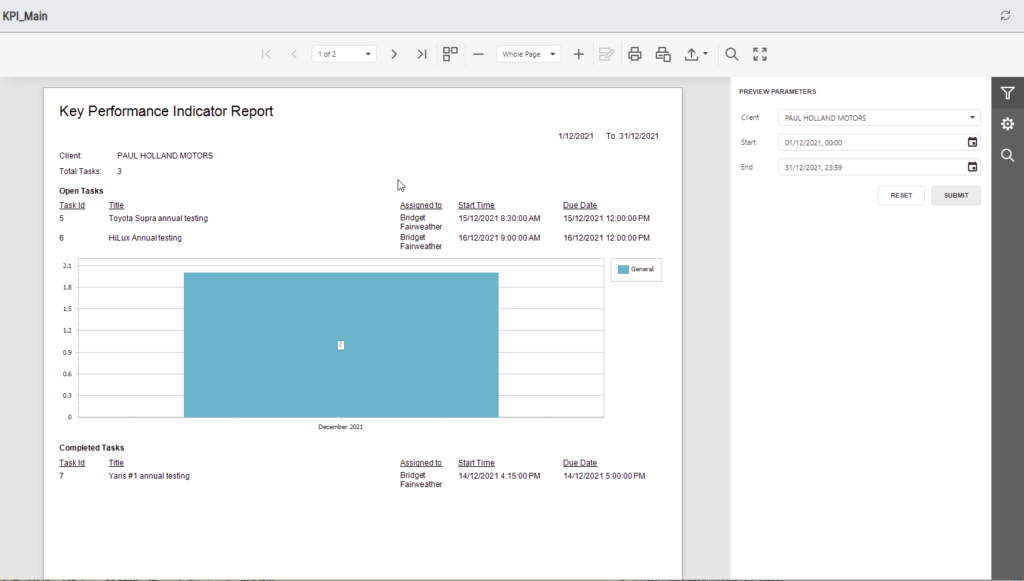Open the export options gear tab
The width and height of the screenshot is (1024, 581).
(1008, 124)
